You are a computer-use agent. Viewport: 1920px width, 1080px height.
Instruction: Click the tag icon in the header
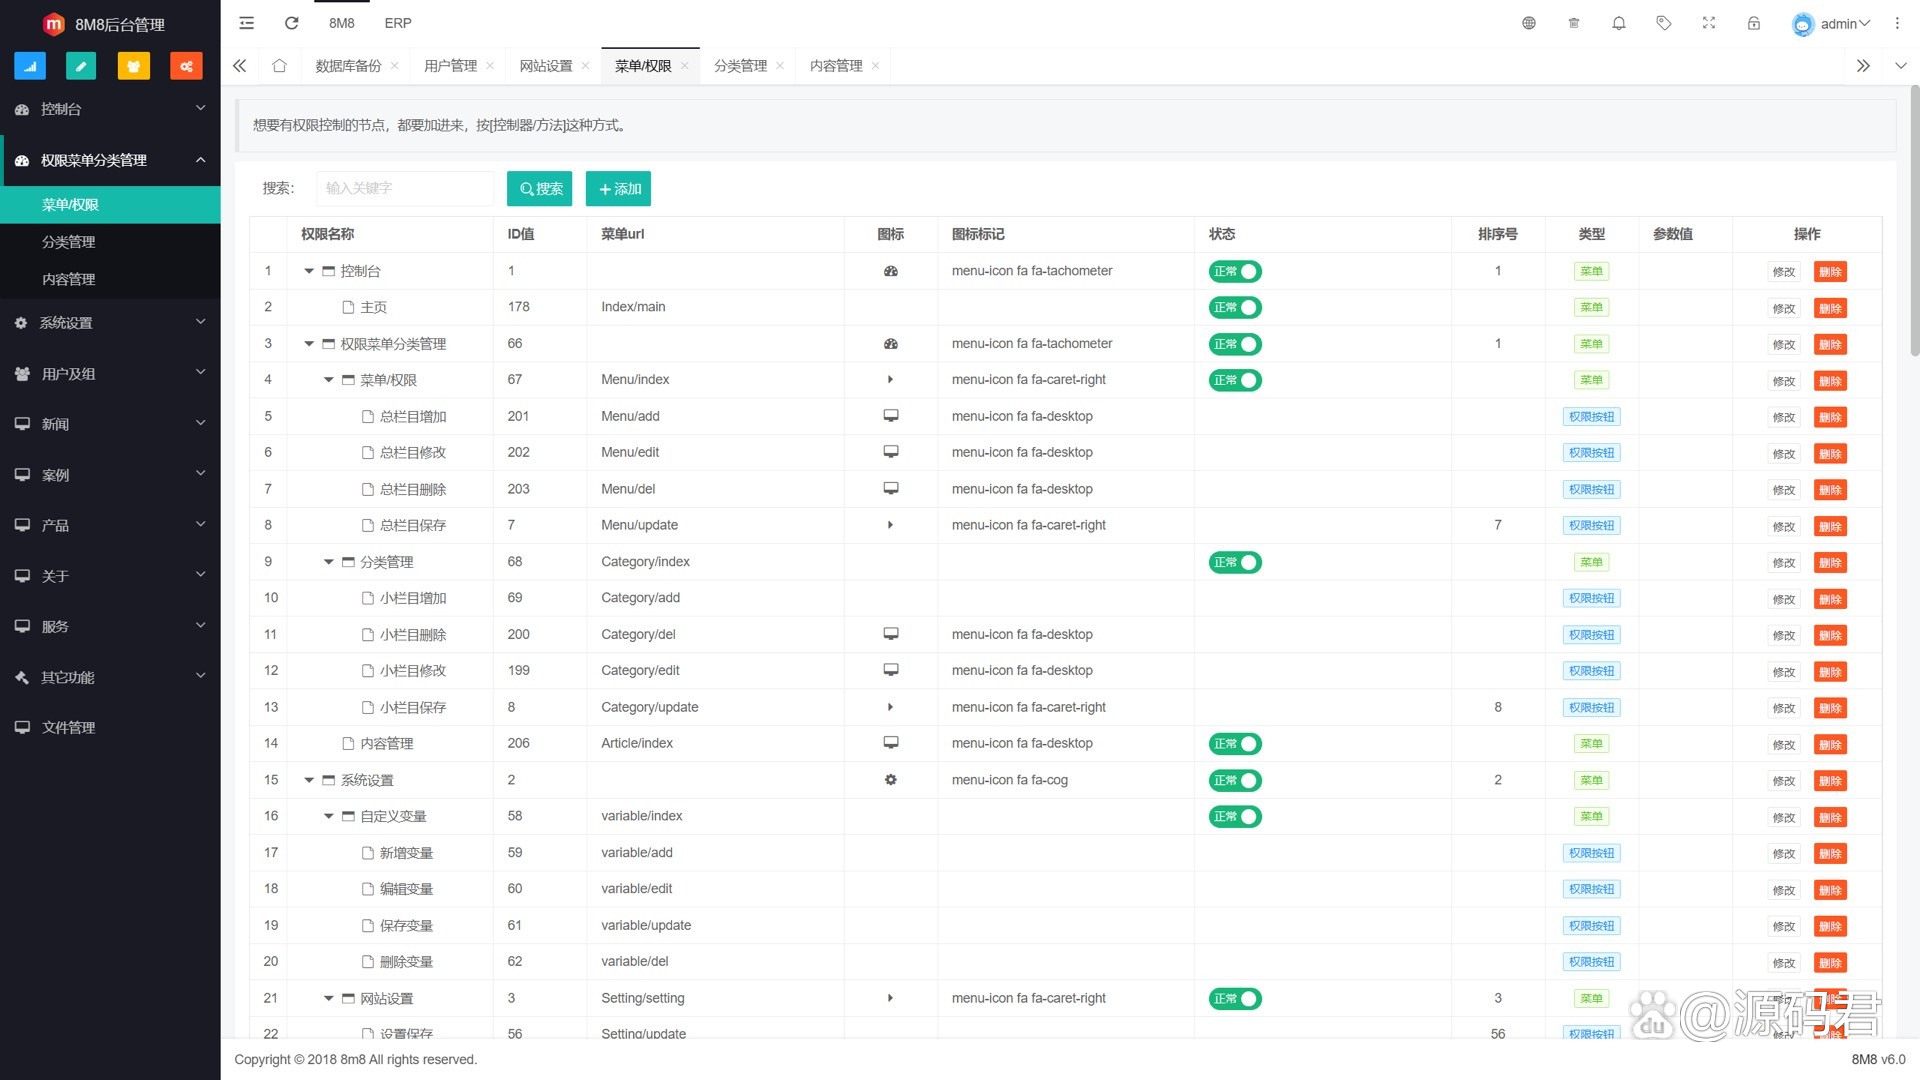[1663, 23]
